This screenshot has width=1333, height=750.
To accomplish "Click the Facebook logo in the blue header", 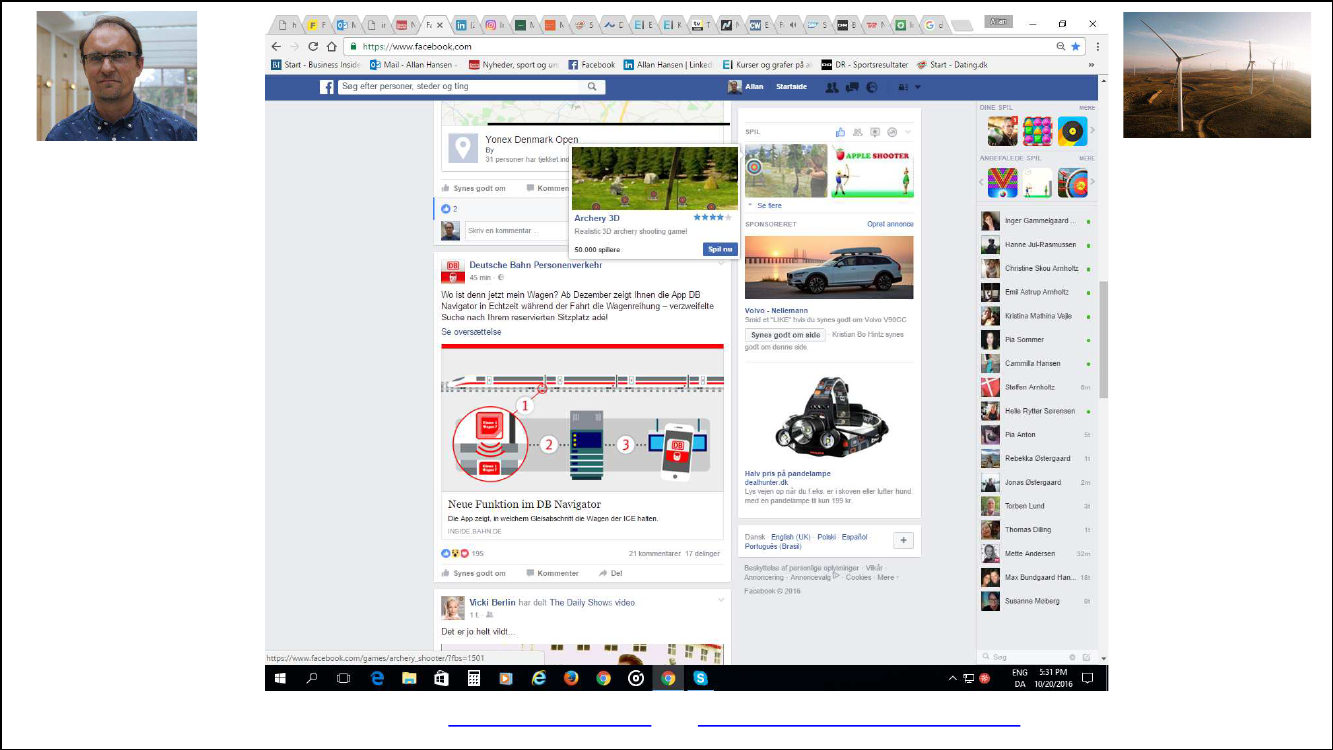I will (x=326, y=87).
